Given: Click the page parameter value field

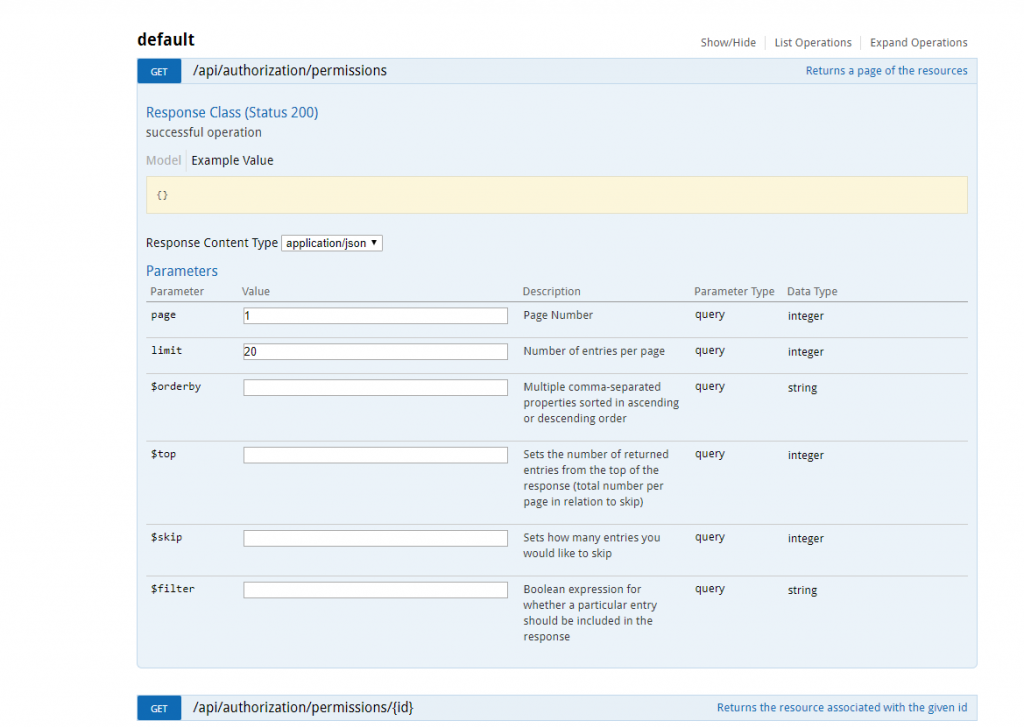Looking at the screenshot, I should point(374,315).
